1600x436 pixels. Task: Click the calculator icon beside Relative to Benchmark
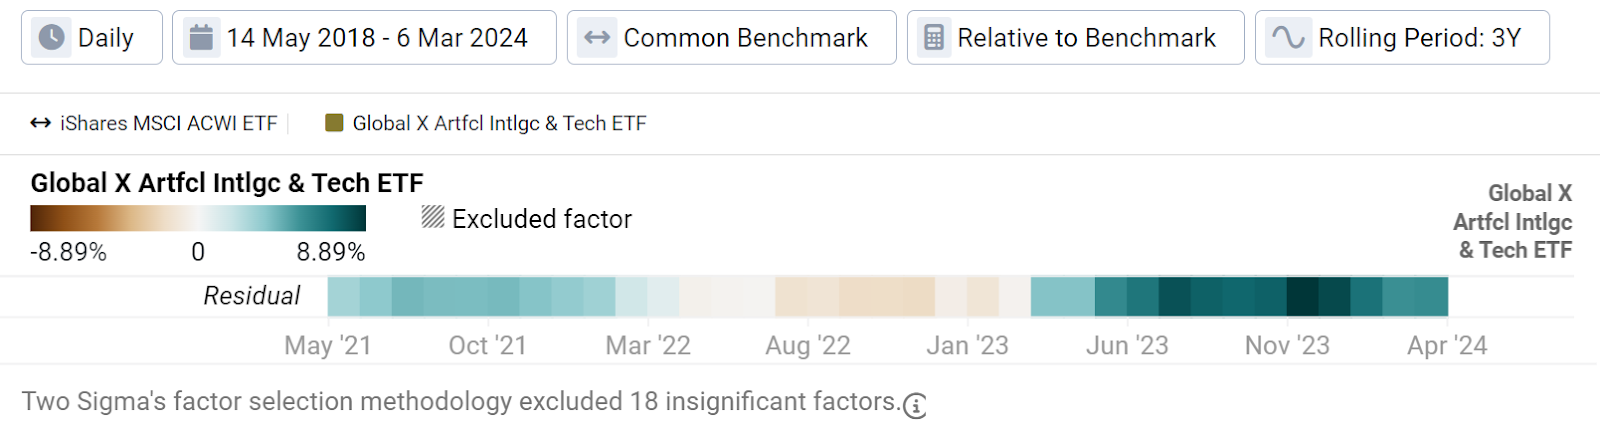tap(934, 38)
